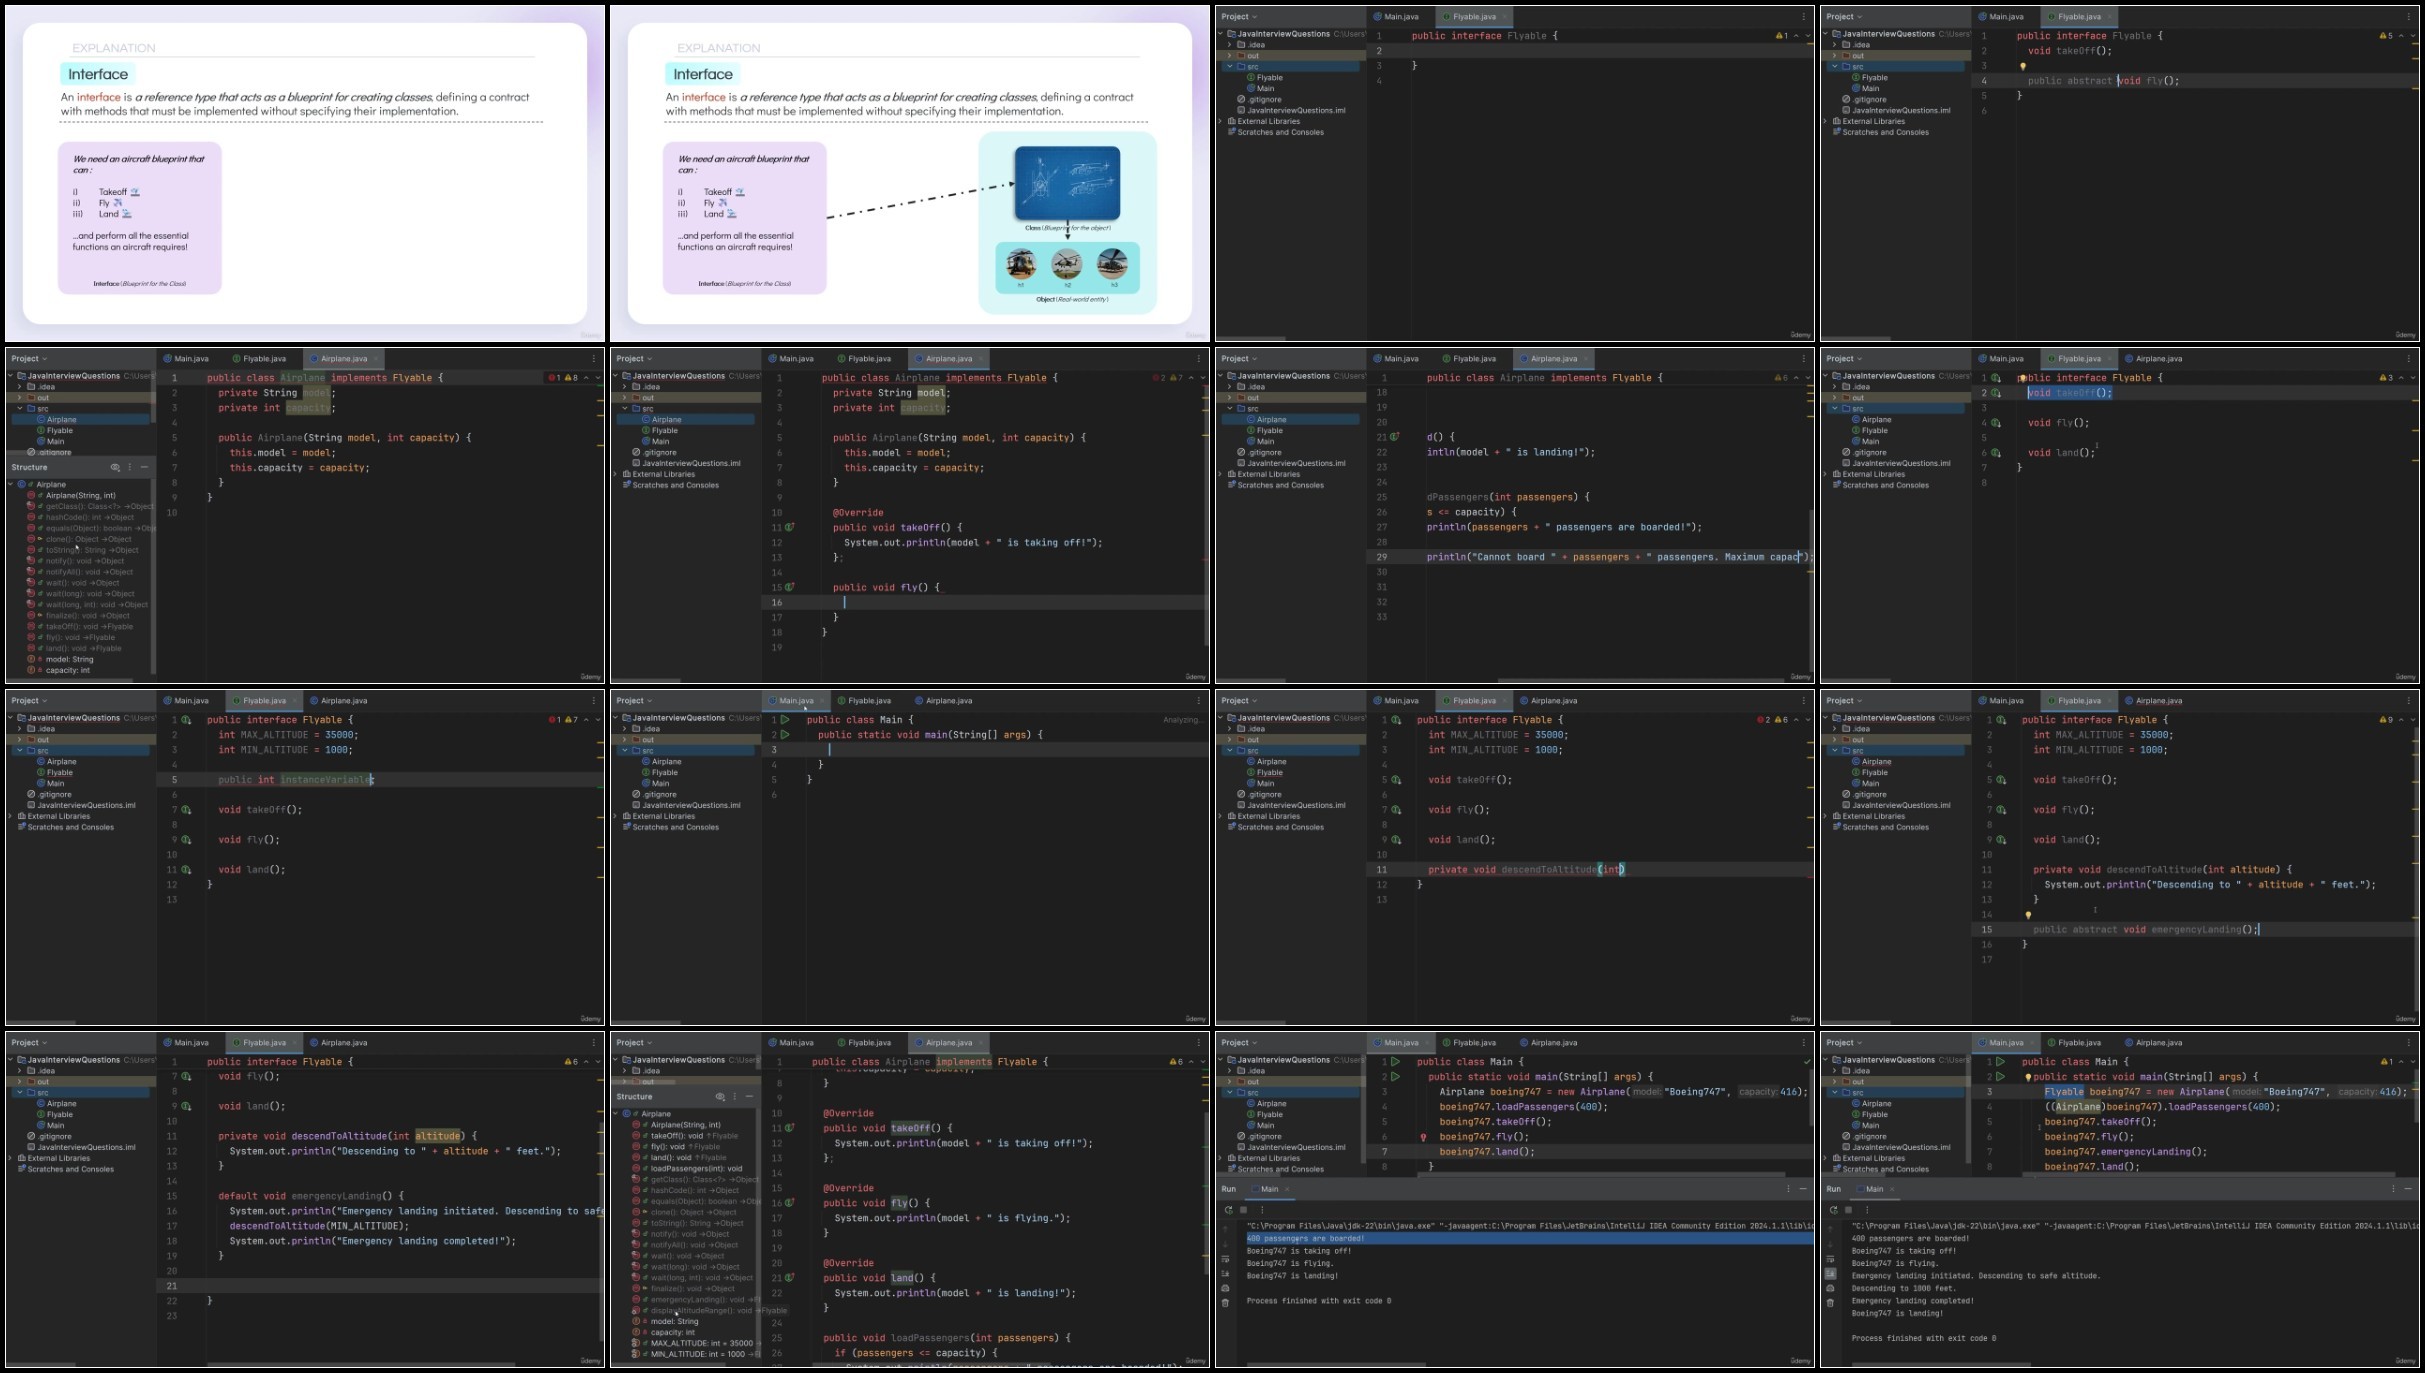The width and height of the screenshot is (2425, 1373).
Task: Eye icon in Structure panel listing MAX_ALTITUDE
Action: 720,1097
